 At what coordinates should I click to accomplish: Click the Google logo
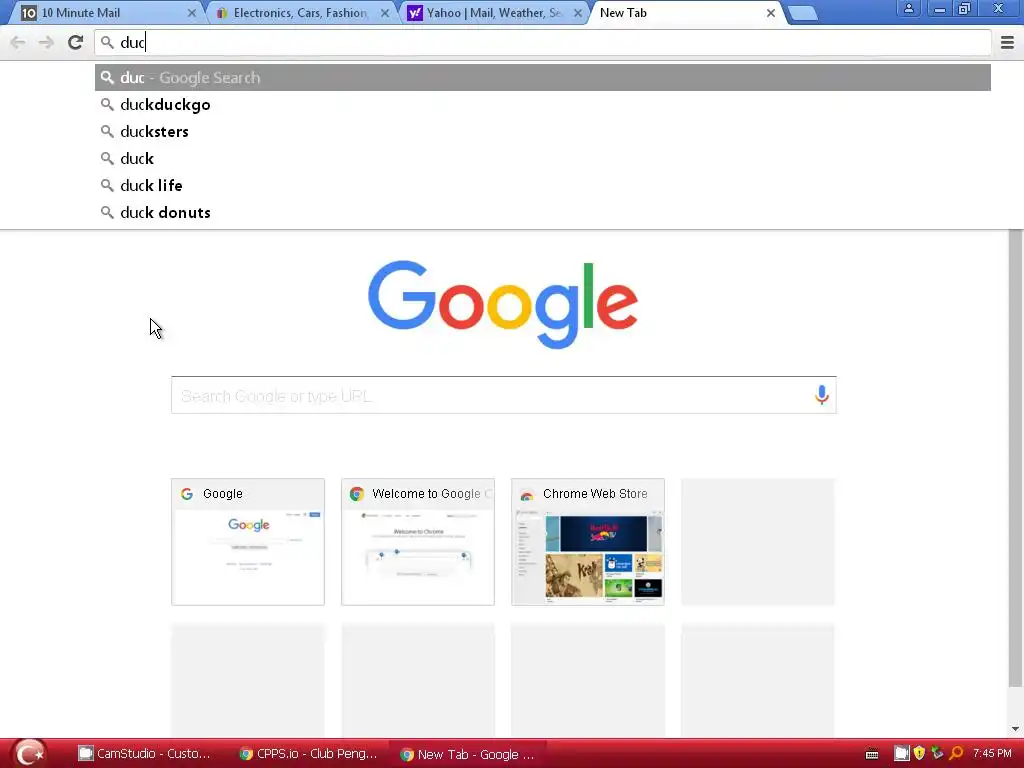503,304
